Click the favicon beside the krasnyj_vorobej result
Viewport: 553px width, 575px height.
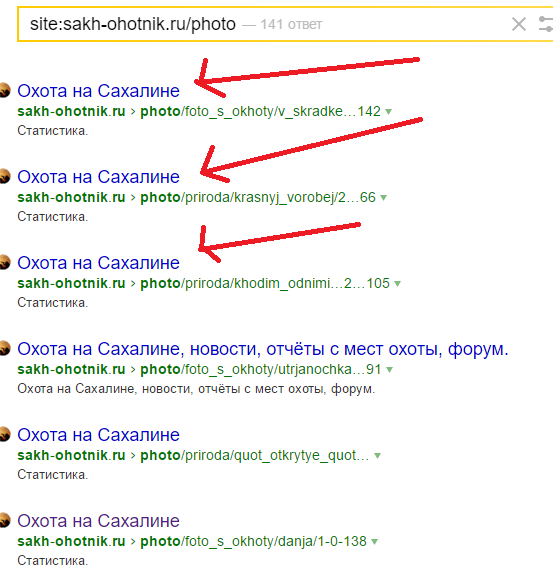5,176
